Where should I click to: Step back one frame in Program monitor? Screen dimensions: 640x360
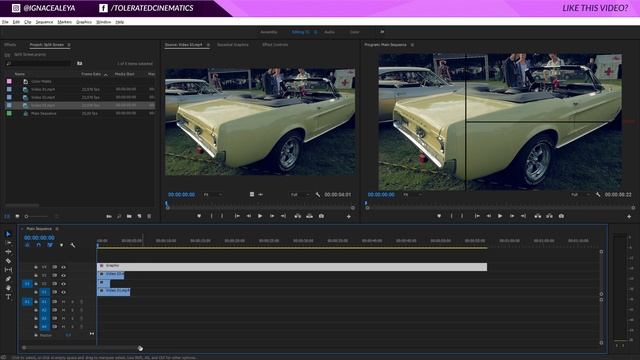[x=488, y=216]
